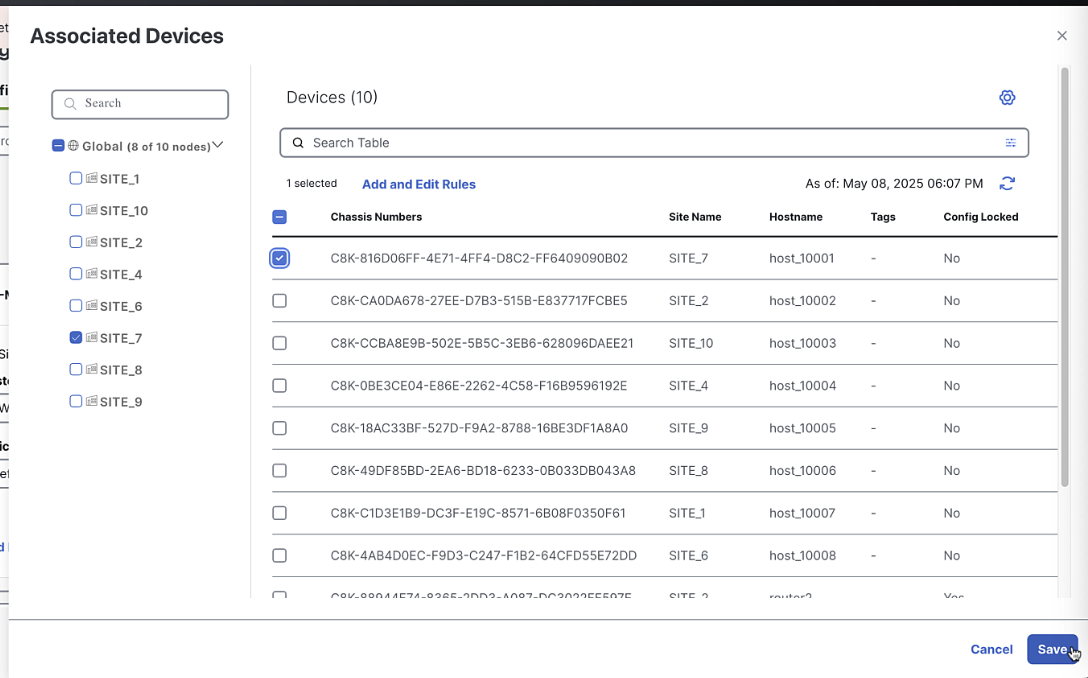Focus the sidebar Search field
Screen dimensions: 1088x678
[140, 104]
